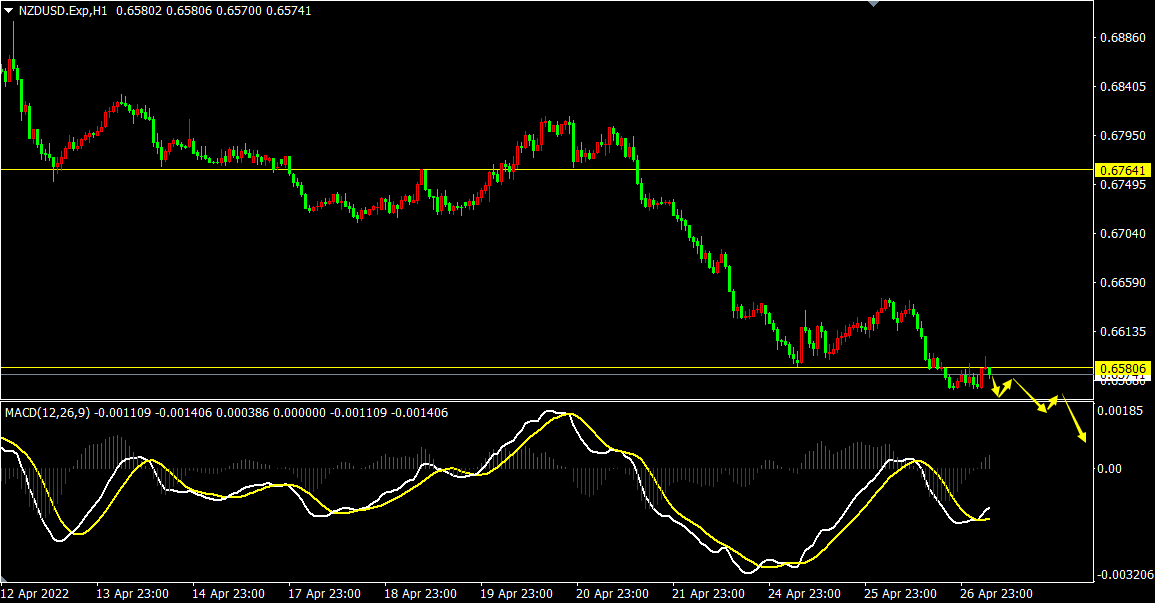1155x603 pixels.
Task: Click the NZDUSD.Exp,H1 symbol title
Action: (63, 10)
